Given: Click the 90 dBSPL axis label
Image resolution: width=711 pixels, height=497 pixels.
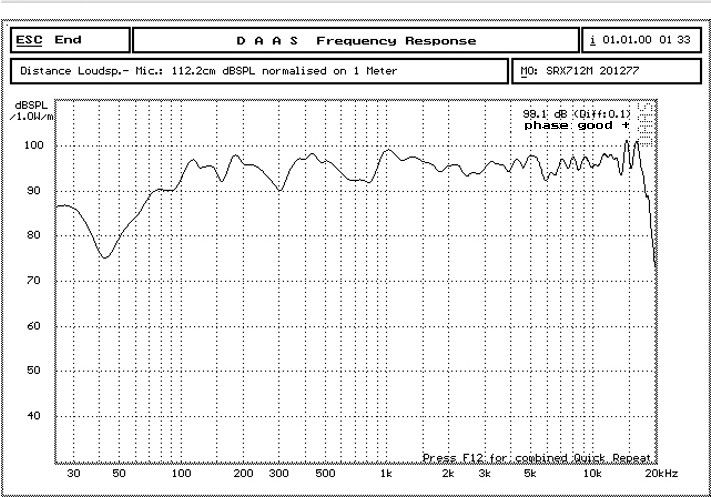Looking at the screenshot, I should (x=34, y=190).
